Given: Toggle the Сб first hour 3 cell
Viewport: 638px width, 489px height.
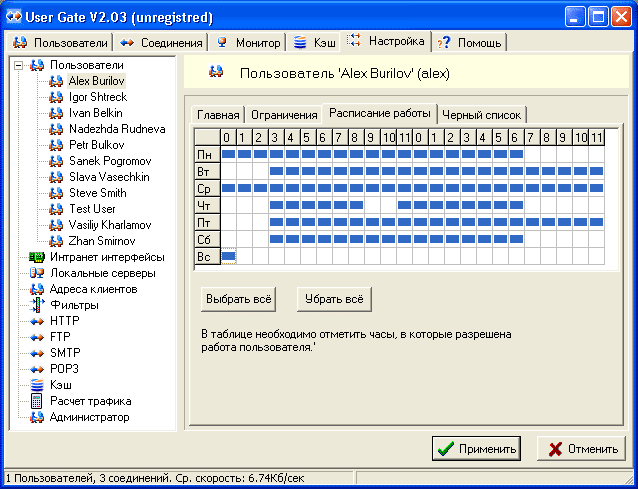Looking at the screenshot, I should (276, 239).
